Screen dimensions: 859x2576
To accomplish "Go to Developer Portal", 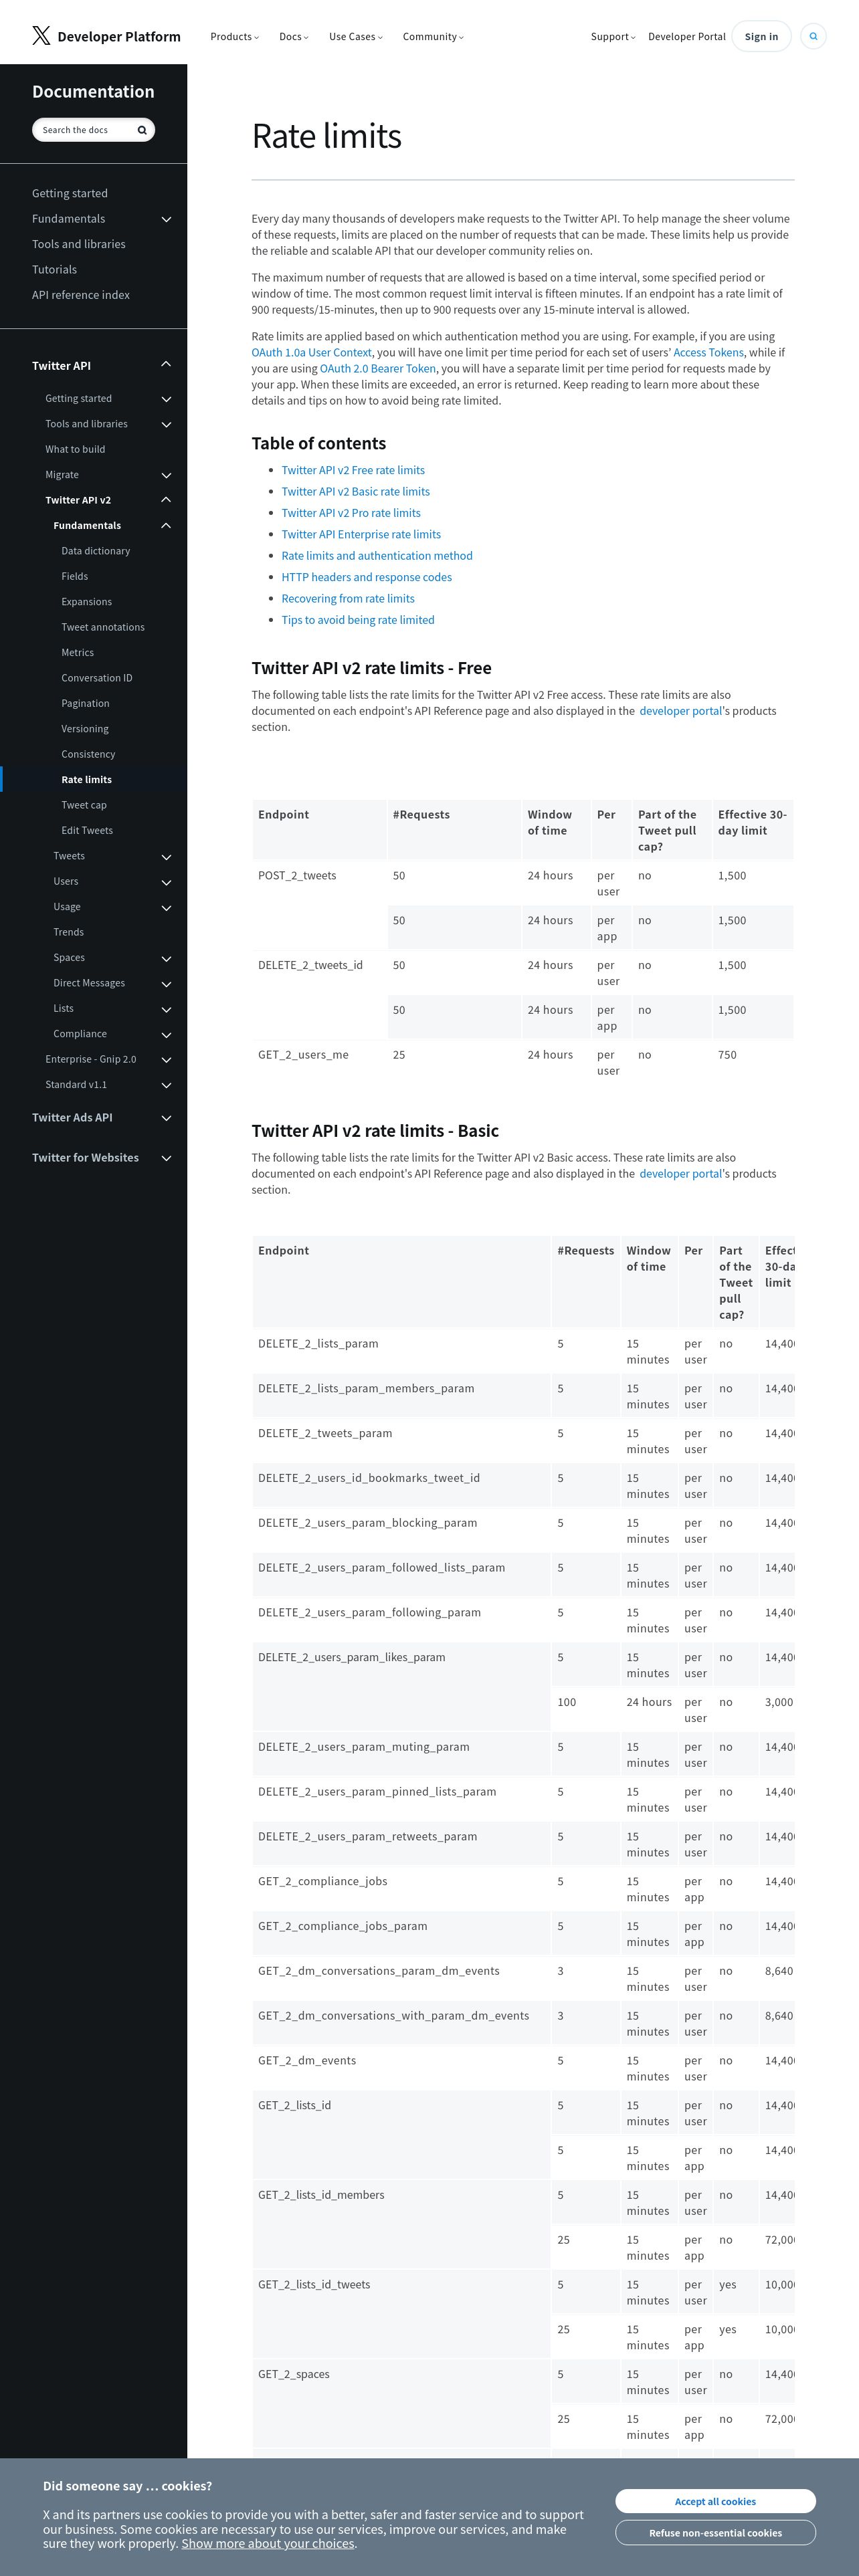I will (x=687, y=37).
